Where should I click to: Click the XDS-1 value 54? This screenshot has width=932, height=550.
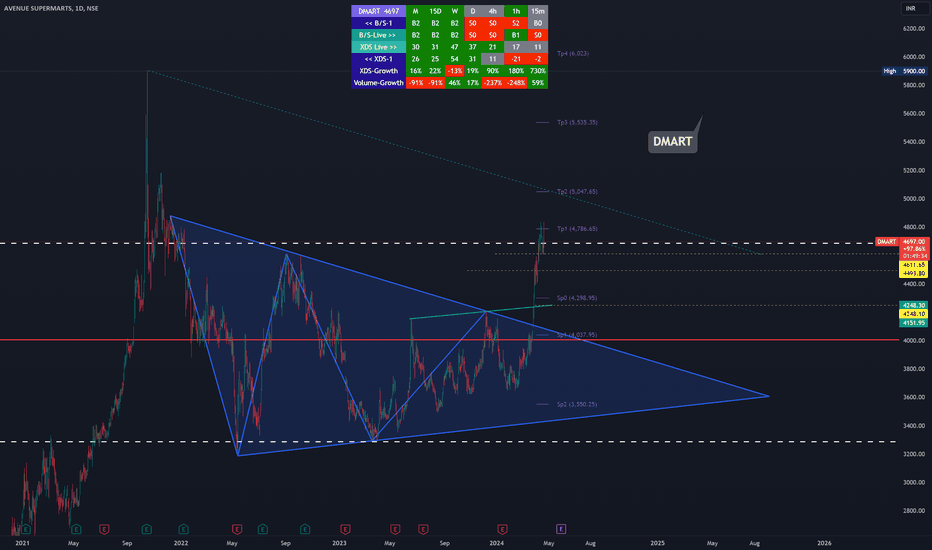coord(455,59)
